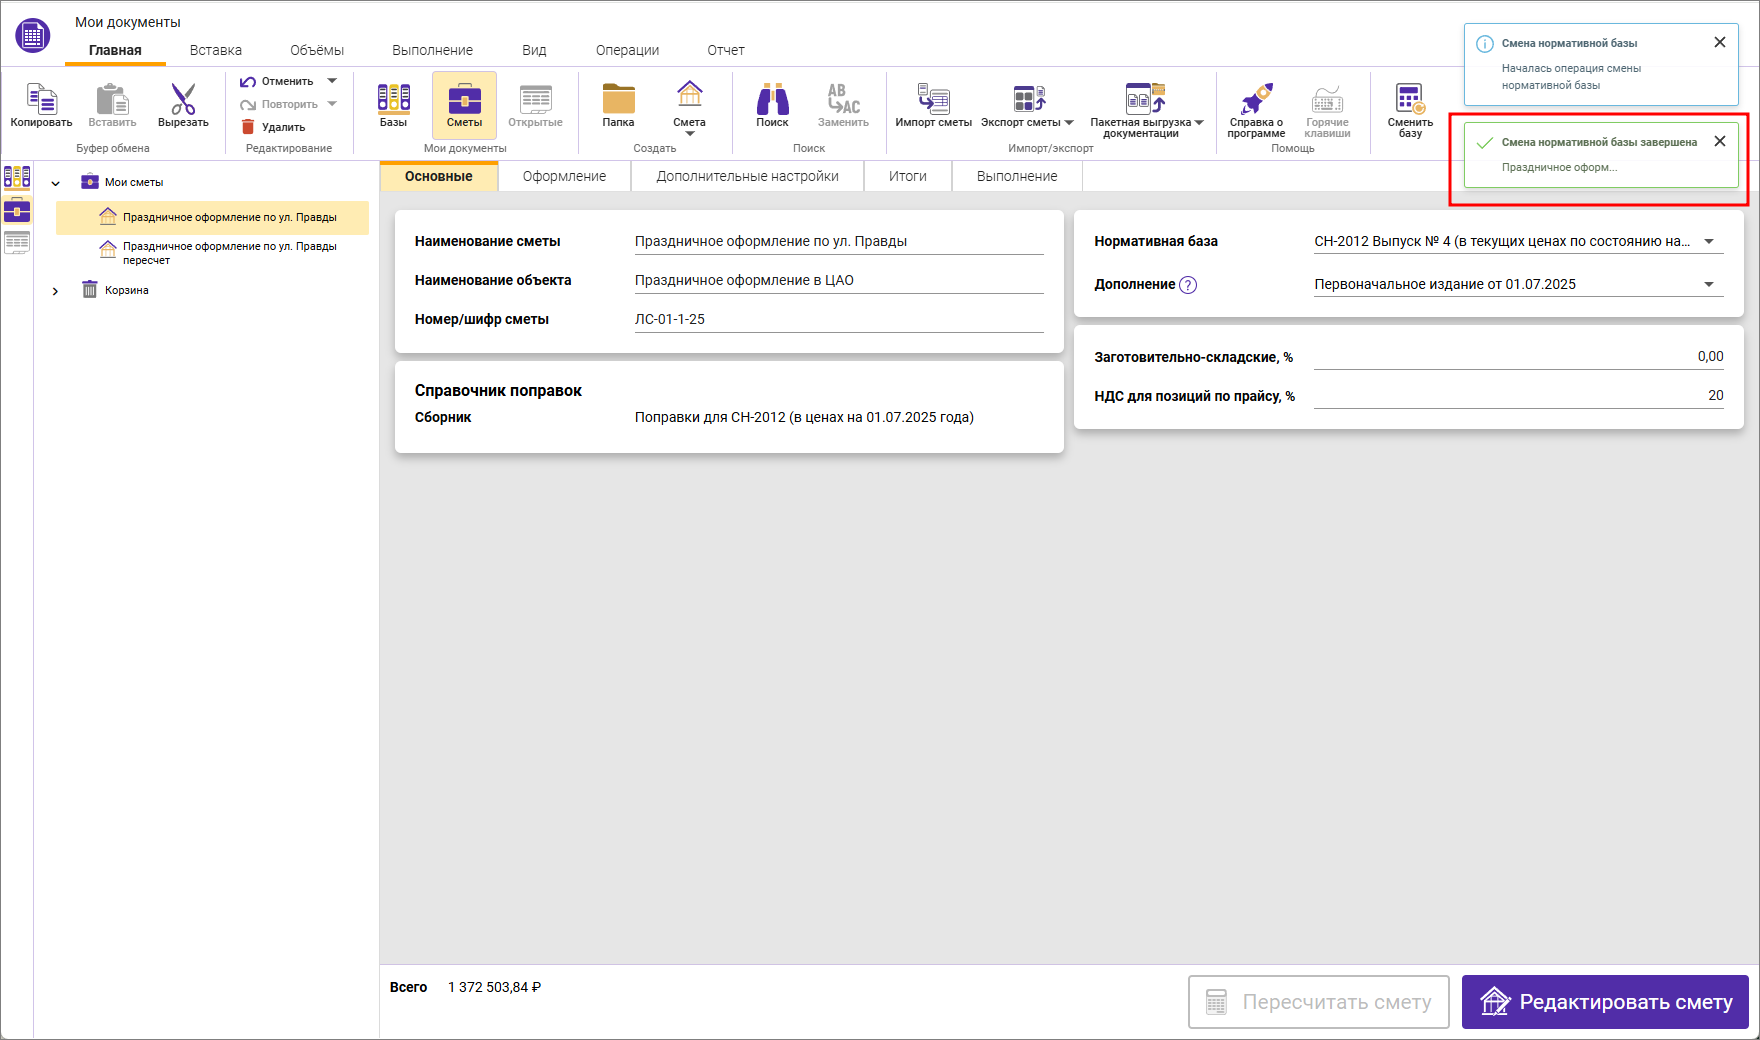Switch to the Оформление tab
This screenshot has height=1040, width=1760.
tap(564, 176)
